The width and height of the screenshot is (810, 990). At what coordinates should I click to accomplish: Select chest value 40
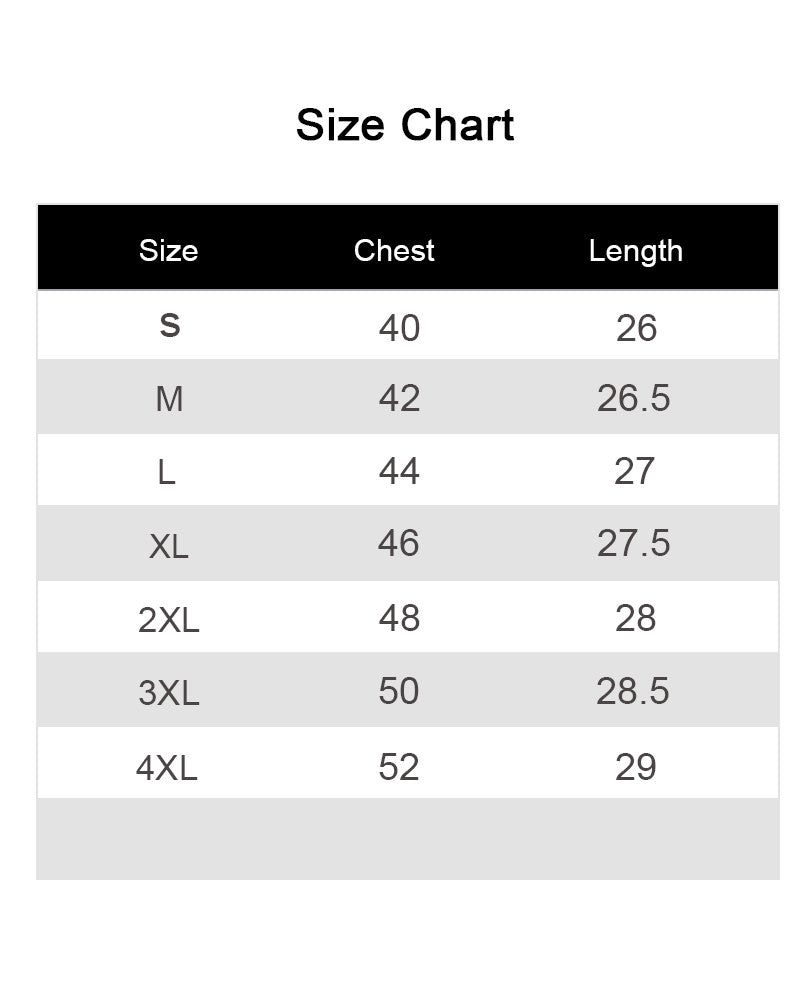(x=399, y=328)
